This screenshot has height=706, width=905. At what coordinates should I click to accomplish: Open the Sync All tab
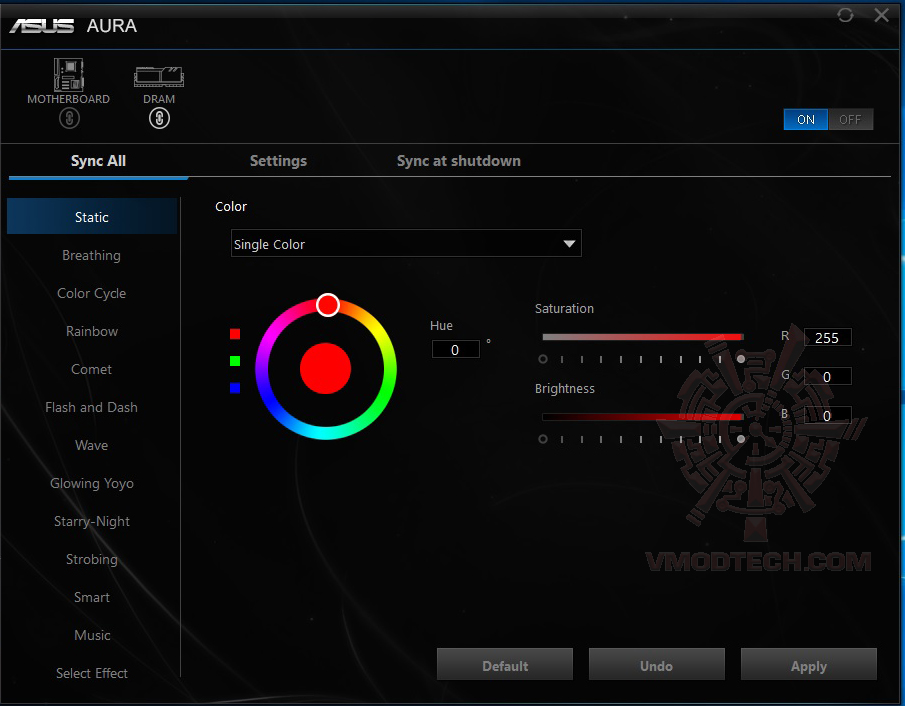tap(97, 160)
